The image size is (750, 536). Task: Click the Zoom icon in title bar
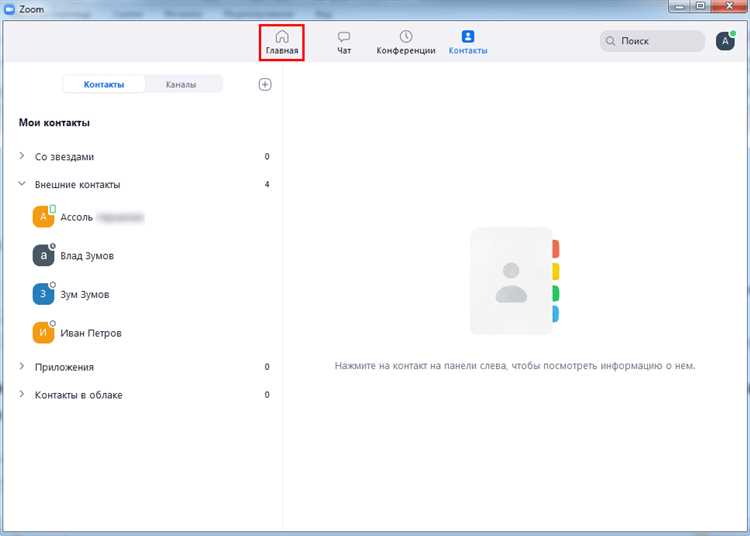tap(9, 9)
